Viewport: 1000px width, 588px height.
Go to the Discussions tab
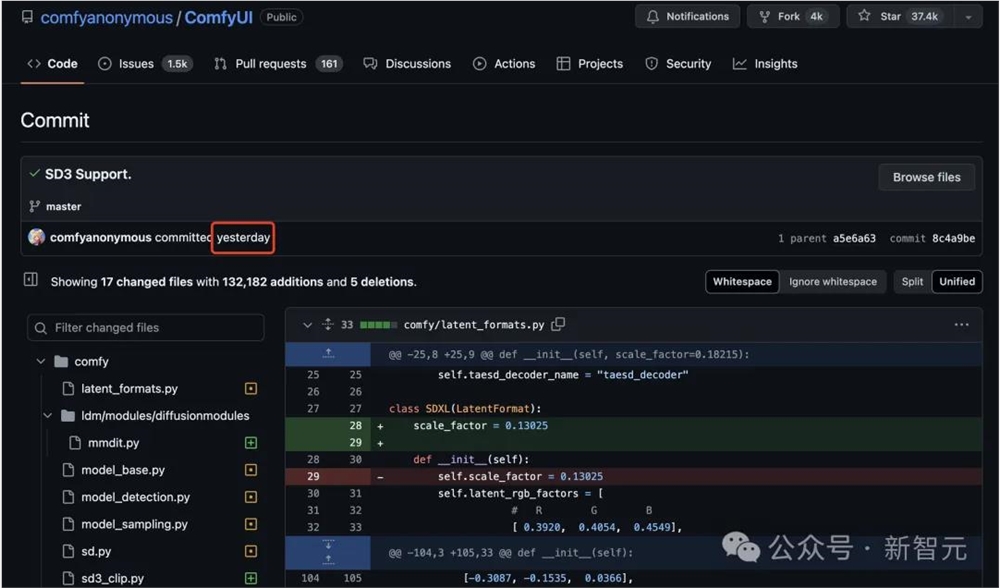(x=407, y=64)
